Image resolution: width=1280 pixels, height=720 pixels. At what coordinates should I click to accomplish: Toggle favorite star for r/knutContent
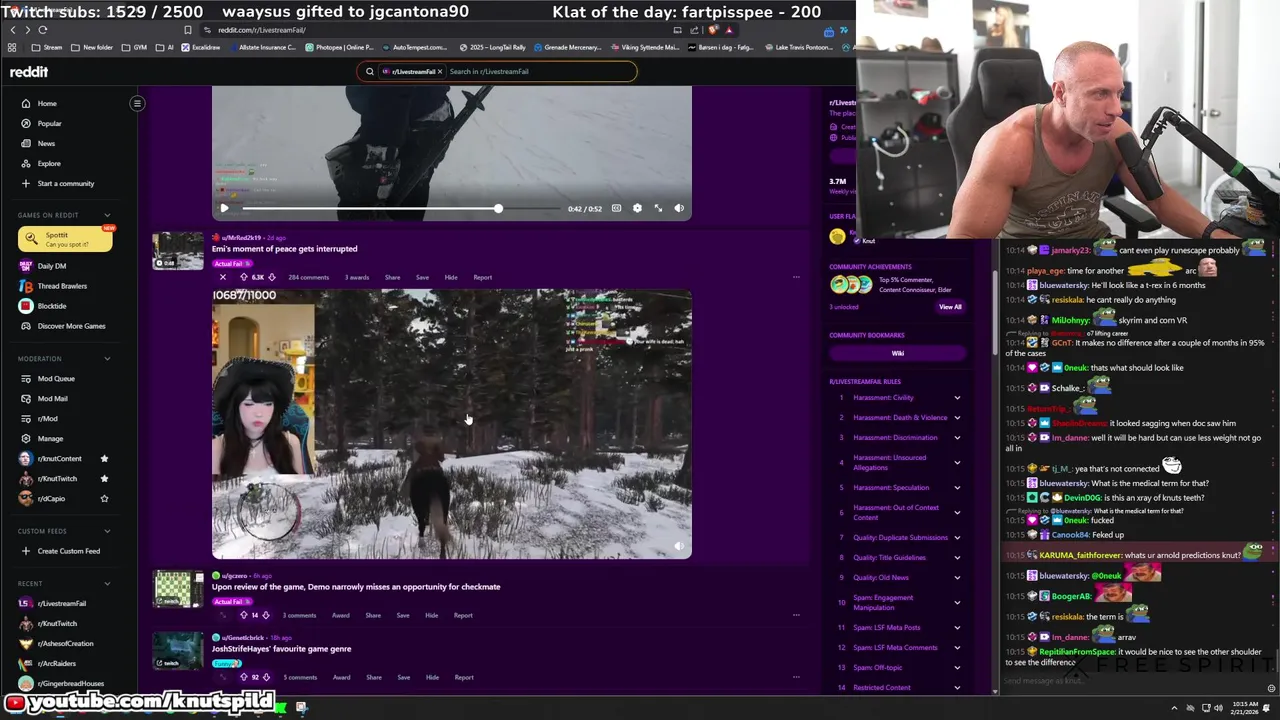[x=104, y=459]
